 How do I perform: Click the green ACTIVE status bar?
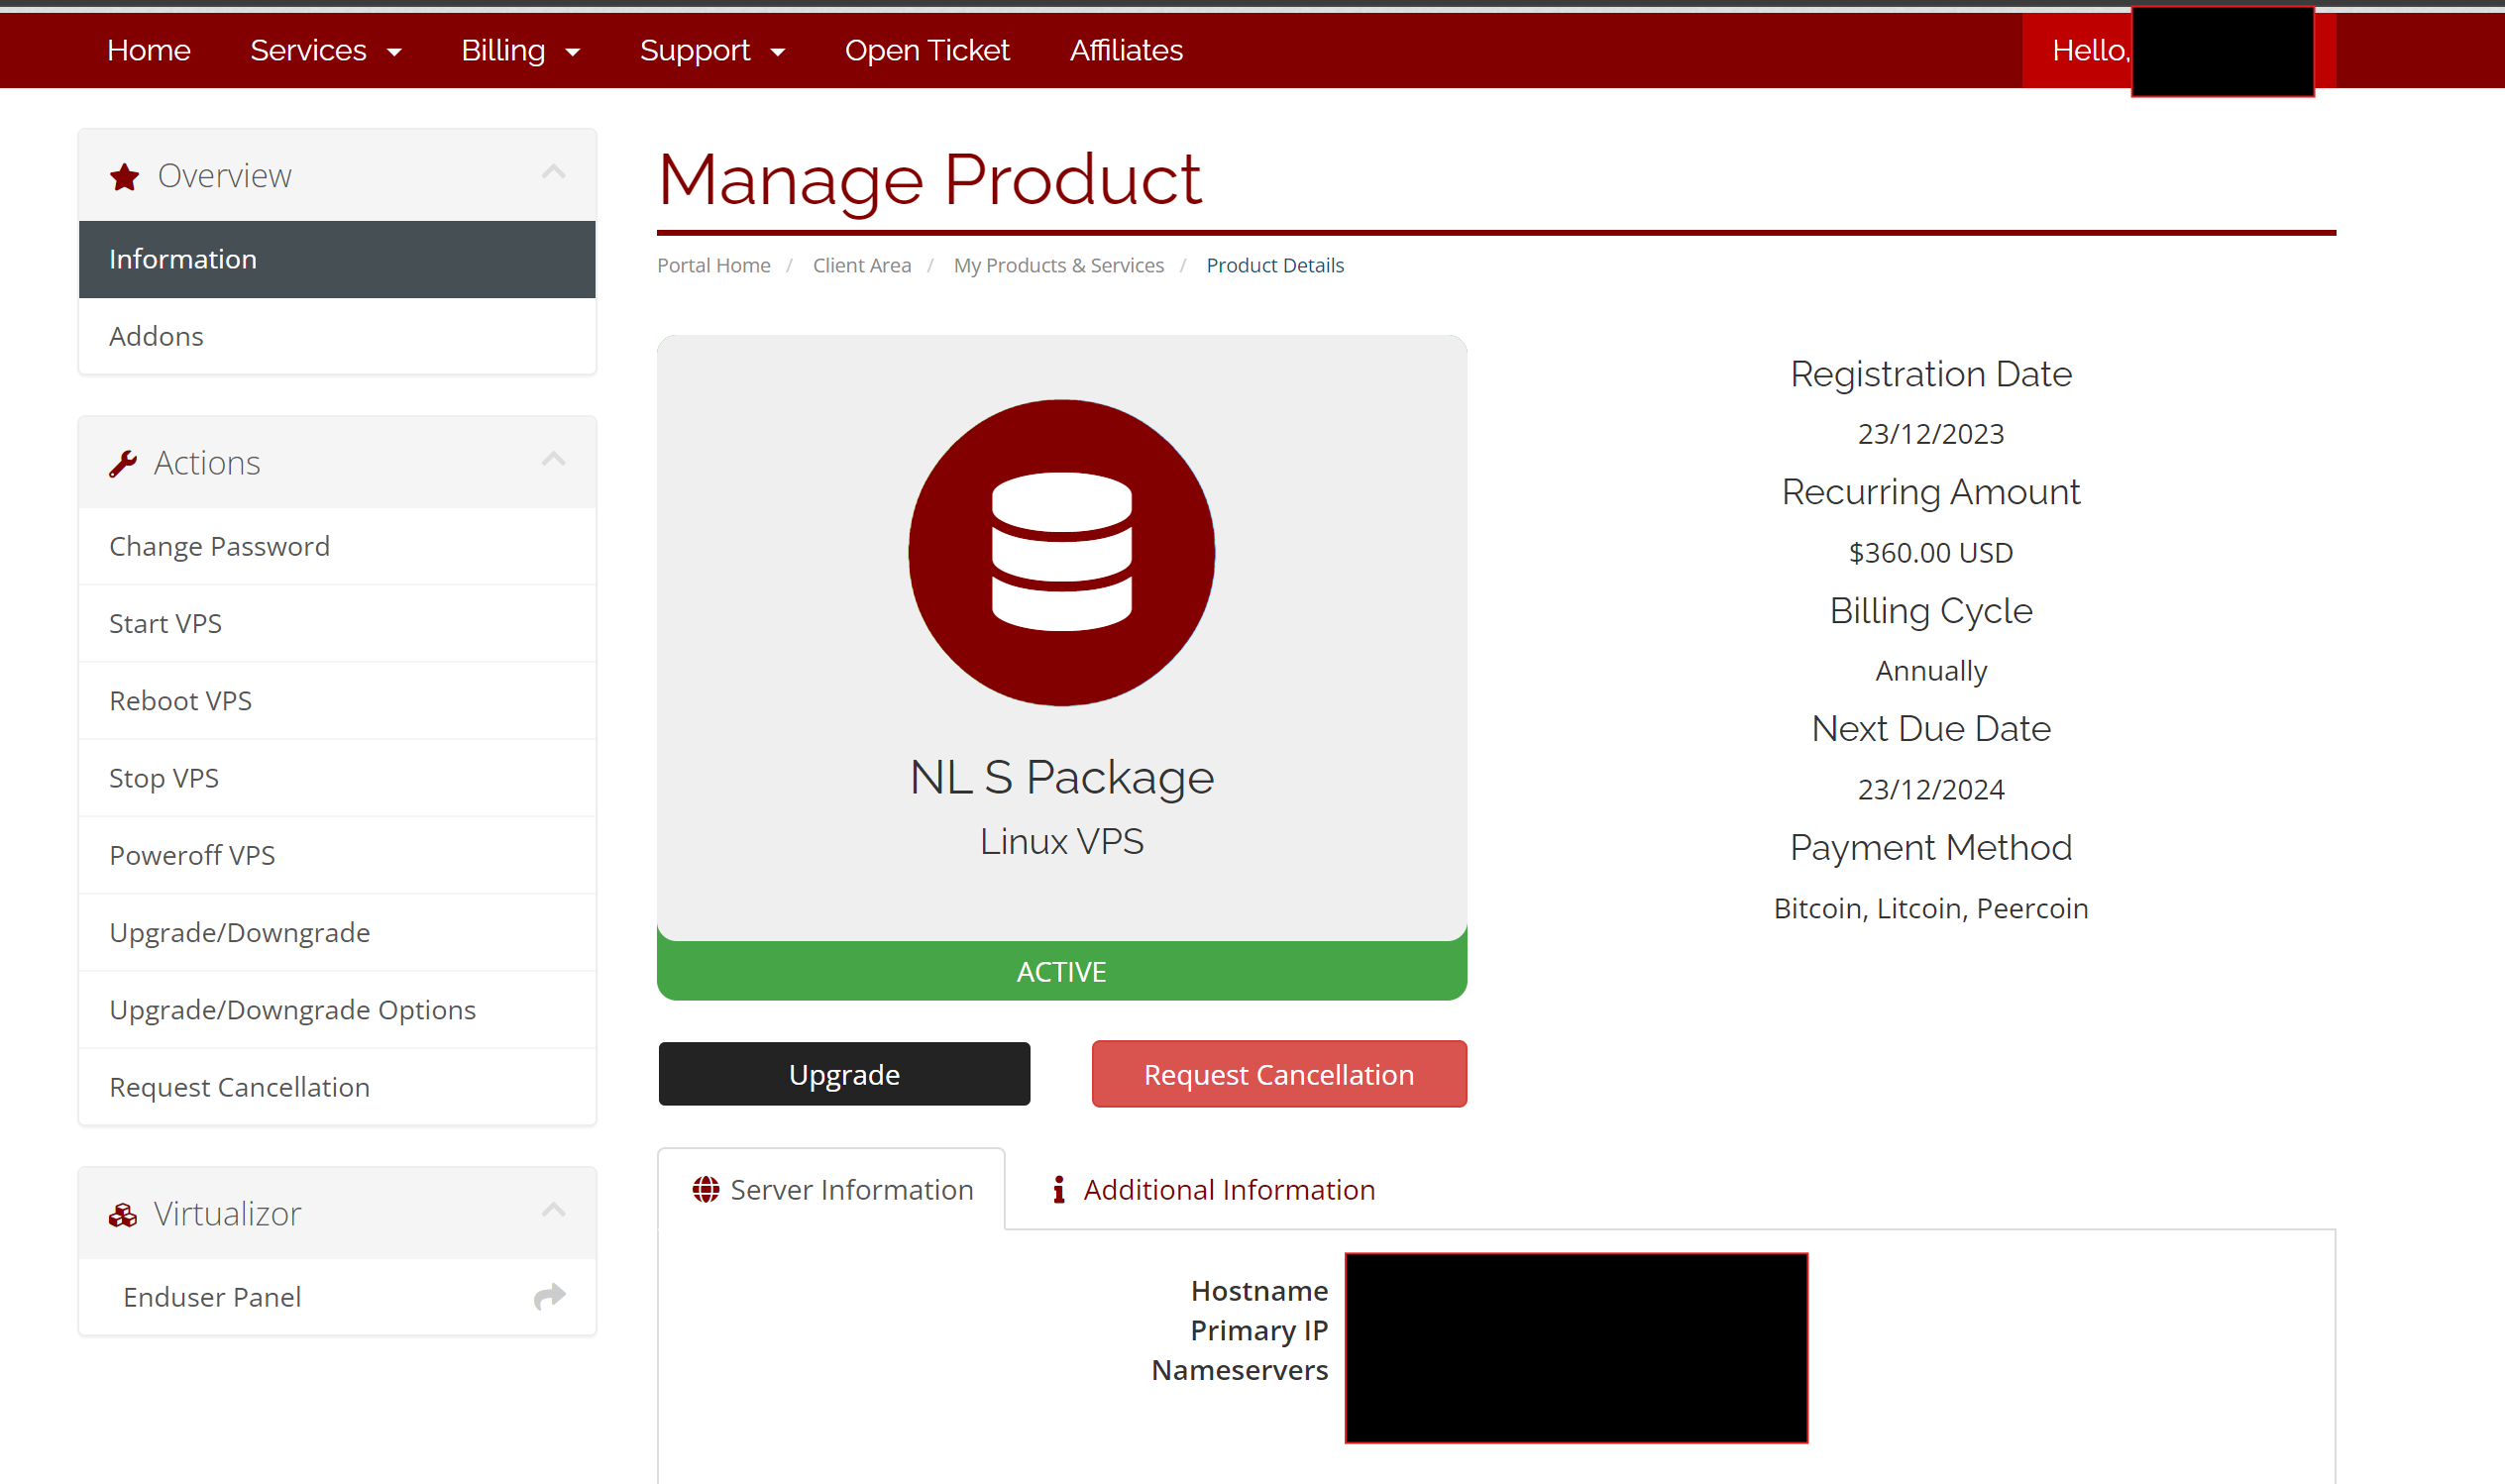tap(1062, 971)
